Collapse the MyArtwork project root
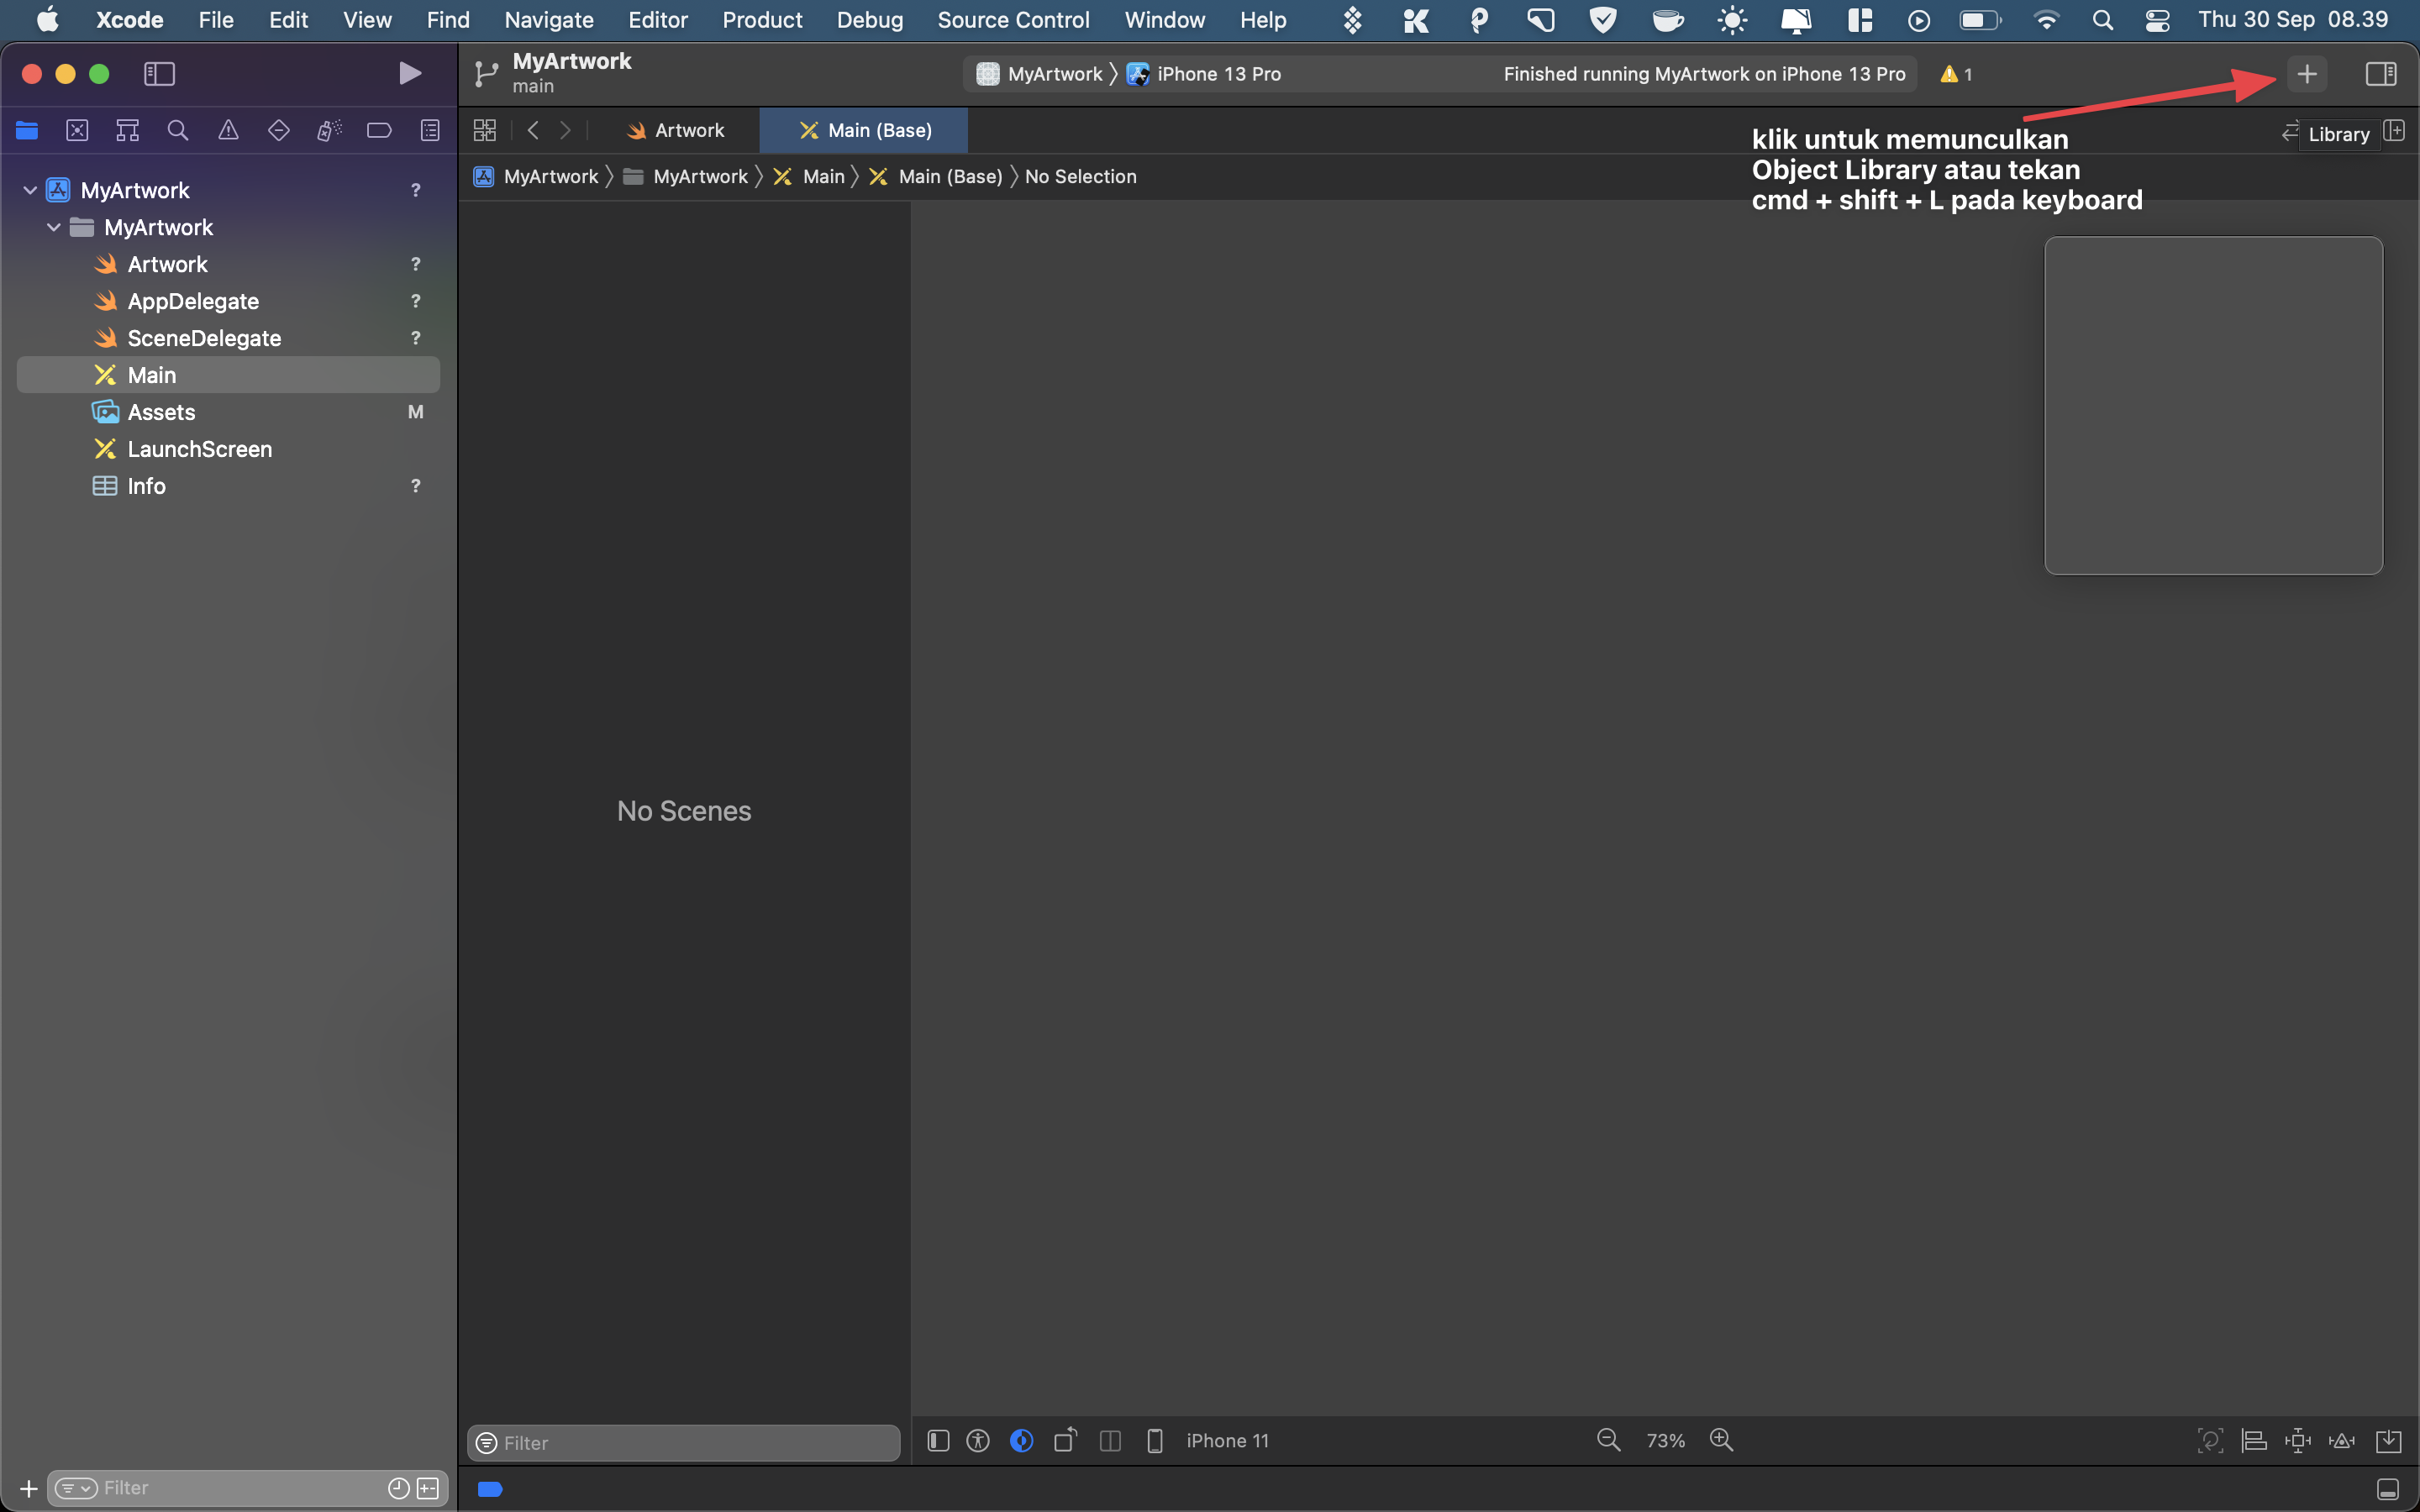Viewport: 2420px width, 1512px height. tap(30, 190)
